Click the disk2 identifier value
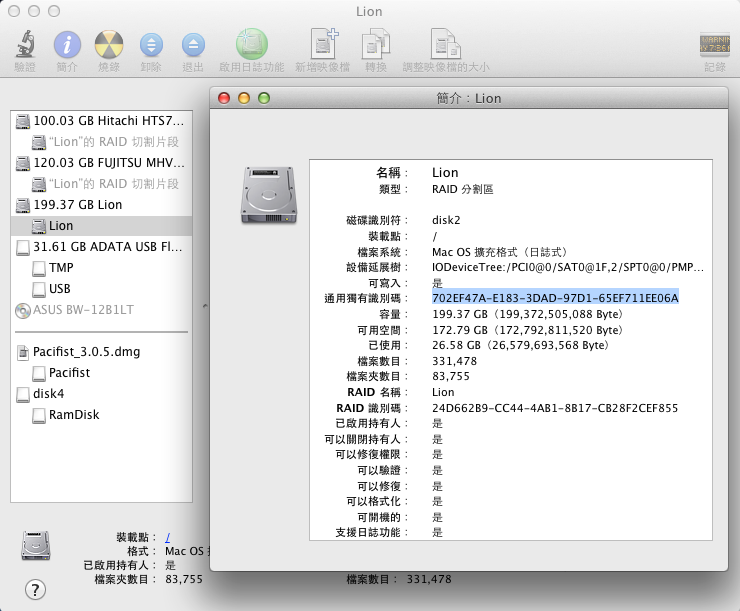 point(446,220)
